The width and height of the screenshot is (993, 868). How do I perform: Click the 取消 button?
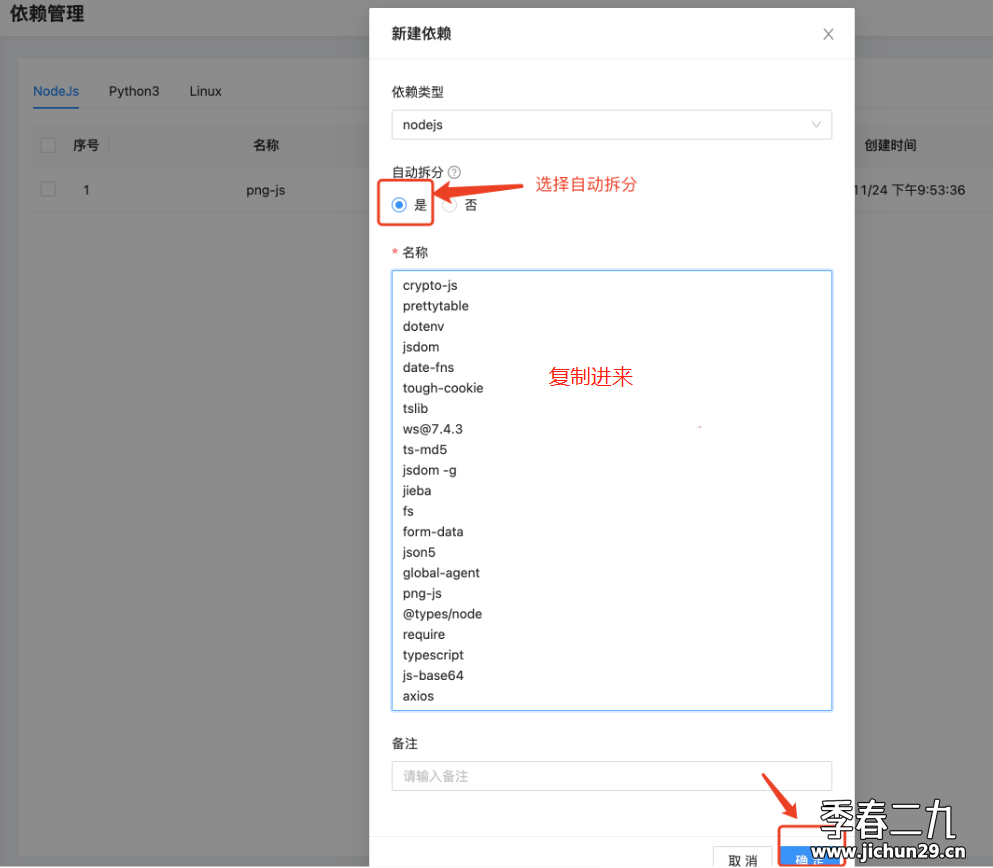tap(742, 859)
